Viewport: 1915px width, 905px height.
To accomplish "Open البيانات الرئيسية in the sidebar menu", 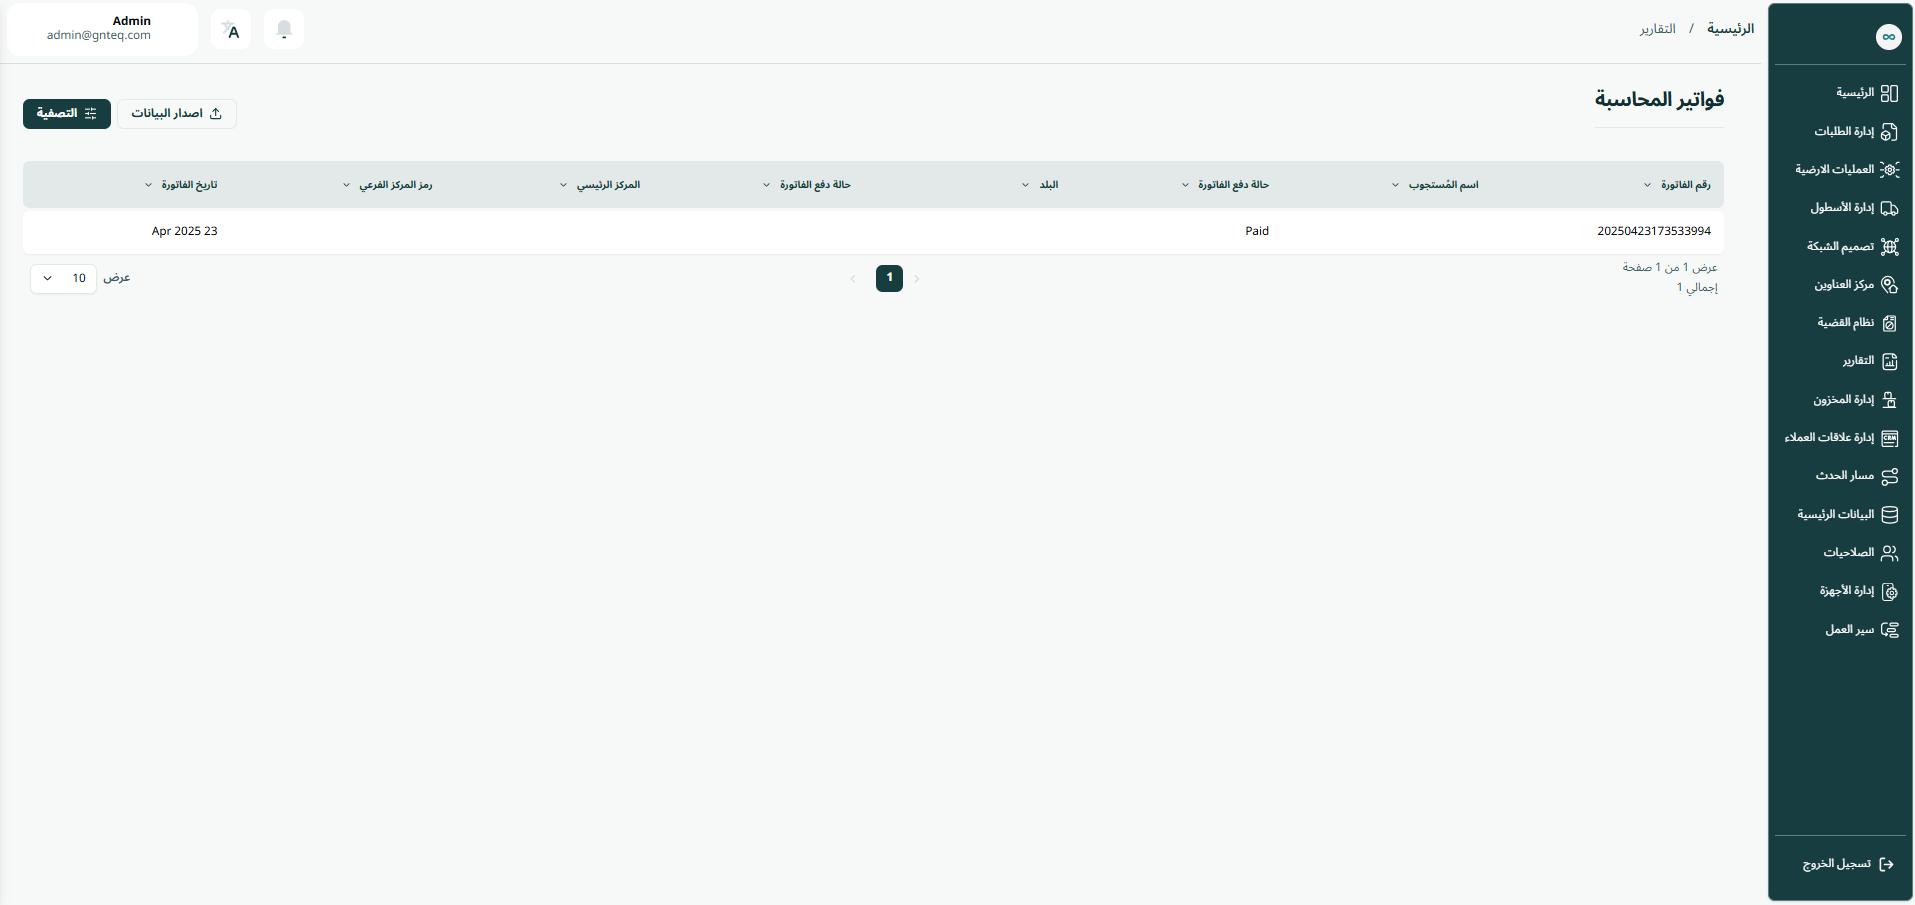I will coord(1836,514).
